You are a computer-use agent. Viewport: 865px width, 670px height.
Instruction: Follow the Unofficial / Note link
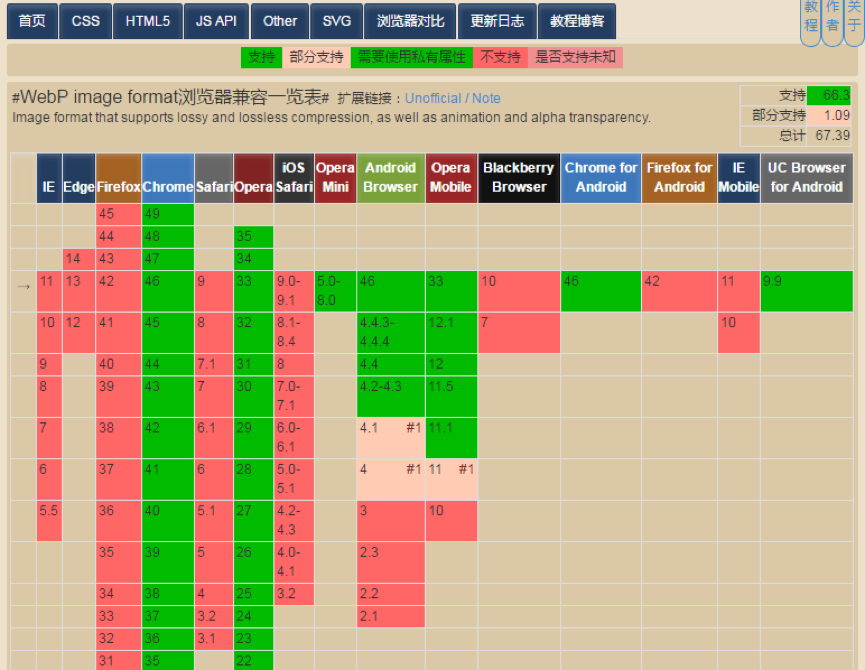click(452, 98)
